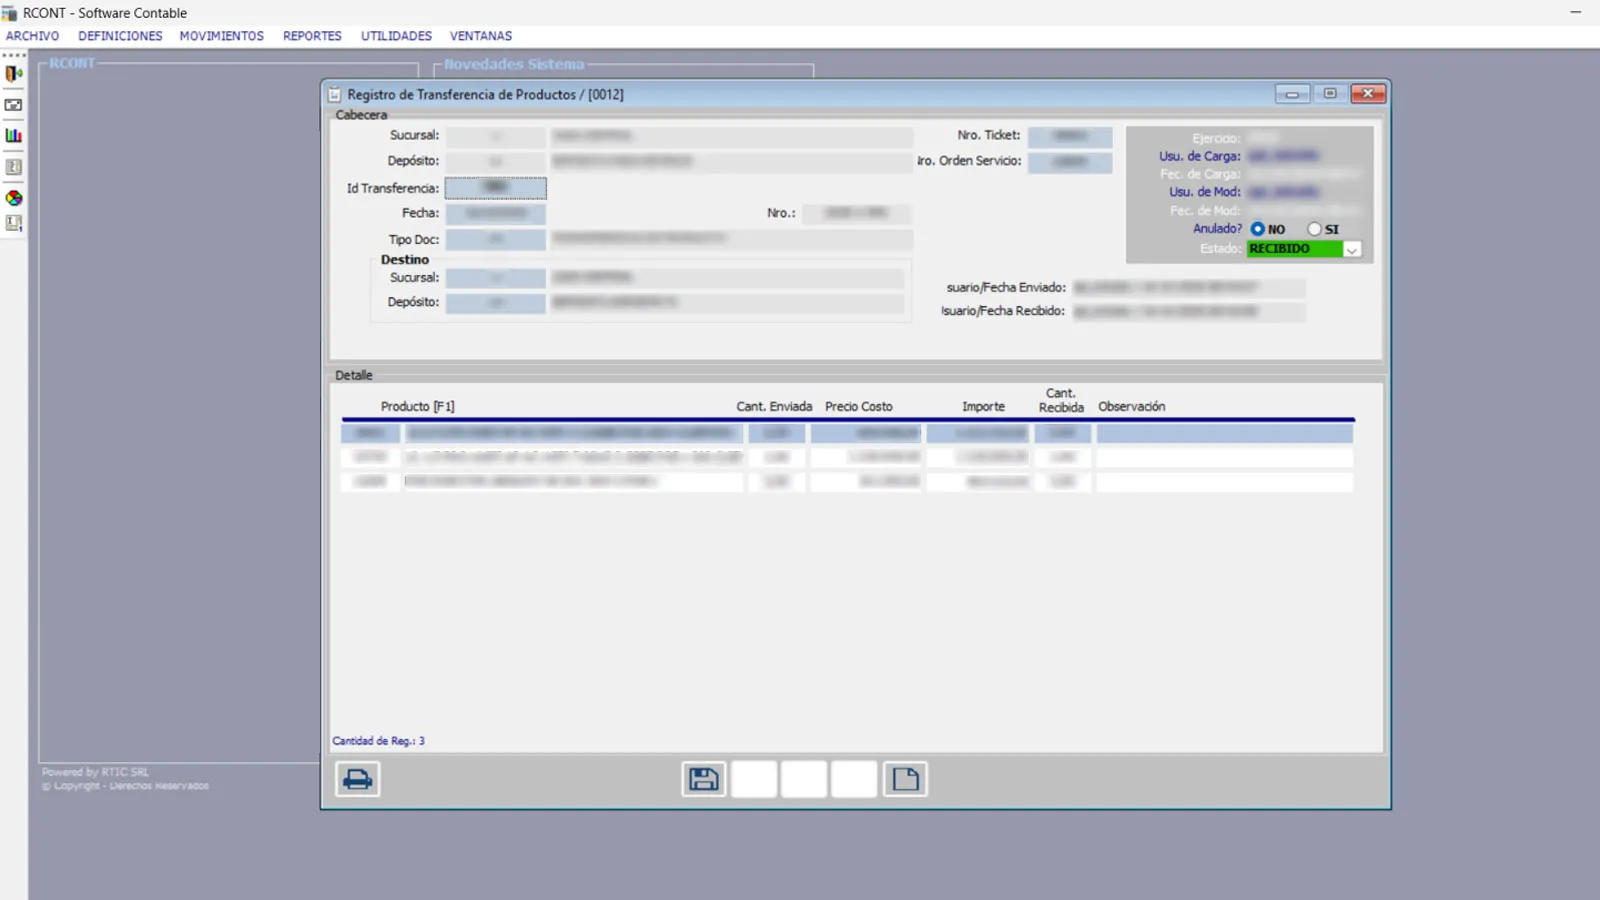This screenshot has width=1600, height=900.
Task: Click the Observación cell of the highlighted row
Action: click(x=1225, y=433)
